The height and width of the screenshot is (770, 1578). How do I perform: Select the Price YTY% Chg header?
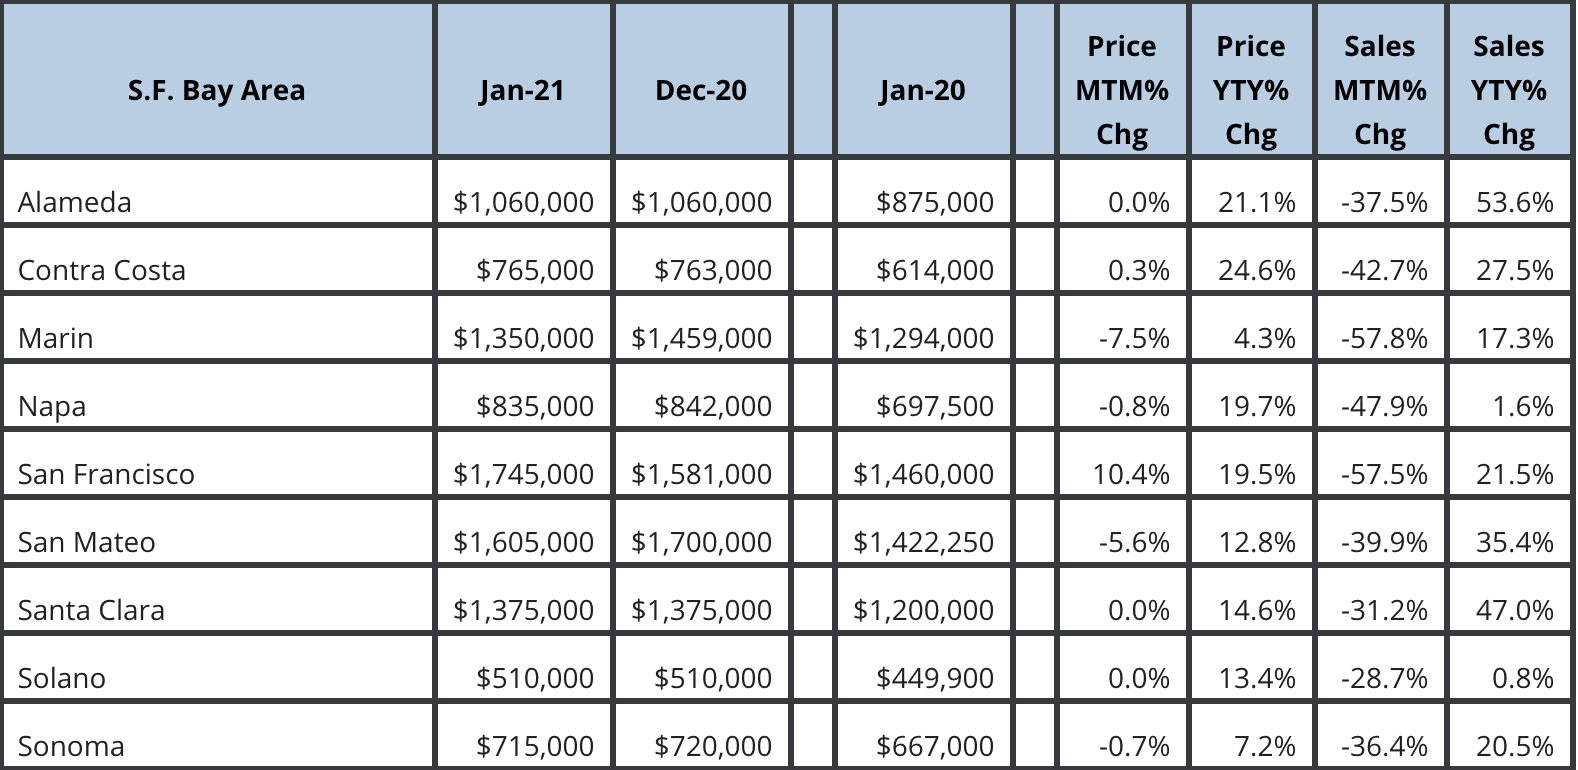pyautogui.click(x=1251, y=90)
